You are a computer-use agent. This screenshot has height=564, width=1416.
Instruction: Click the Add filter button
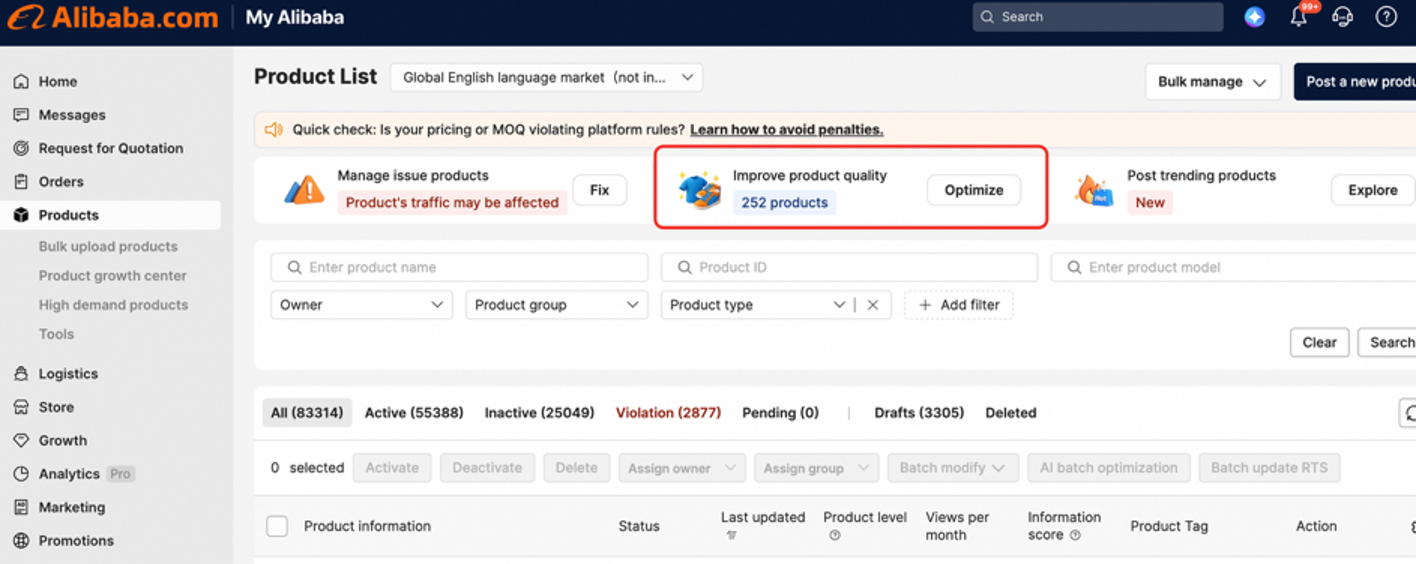959,305
